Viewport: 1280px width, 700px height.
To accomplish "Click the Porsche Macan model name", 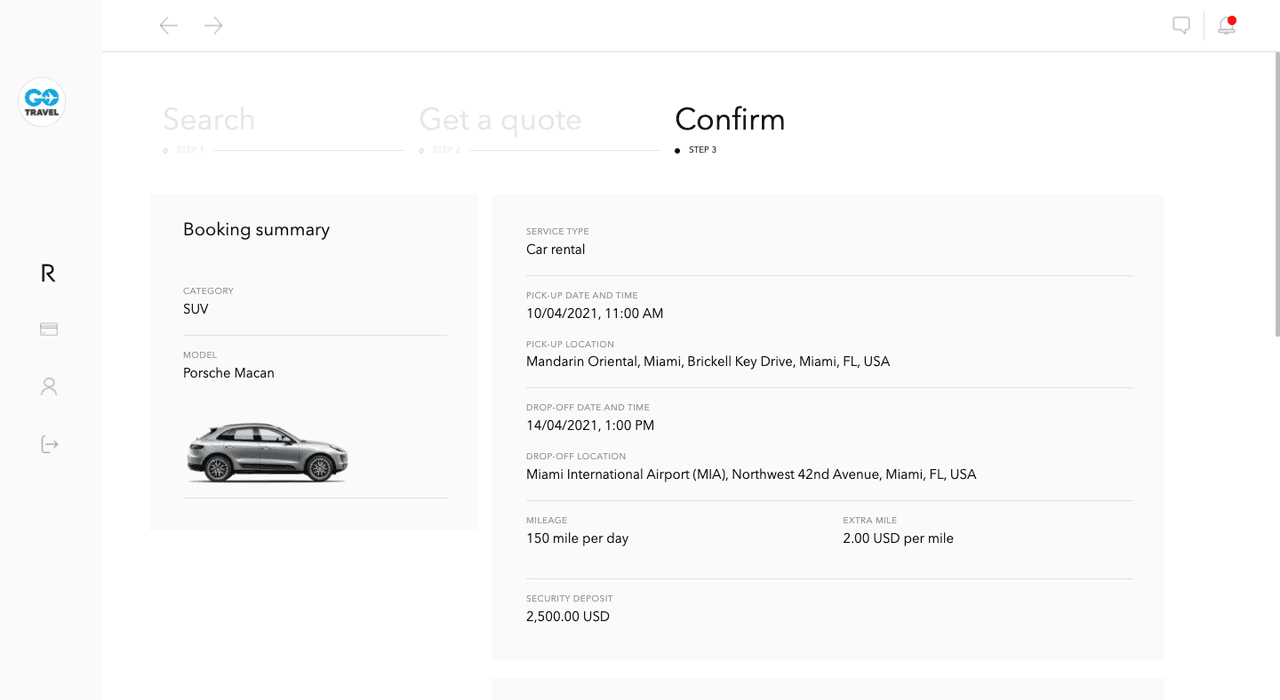I will [x=229, y=373].
